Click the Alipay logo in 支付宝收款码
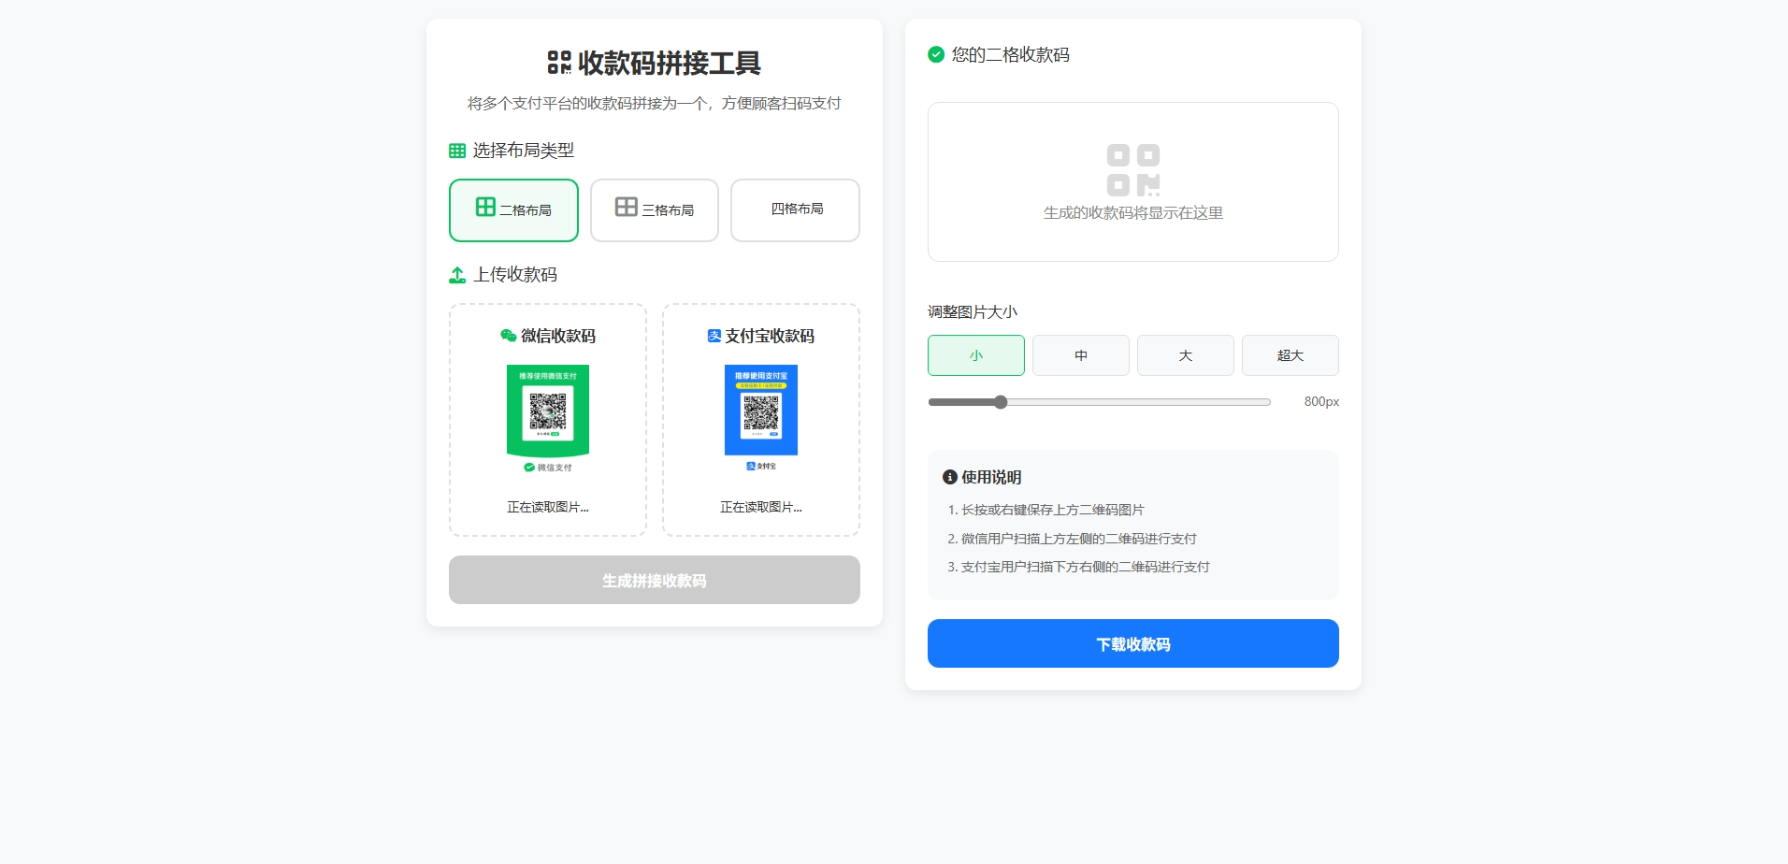 pyautogui.click(x=714, y=336)
